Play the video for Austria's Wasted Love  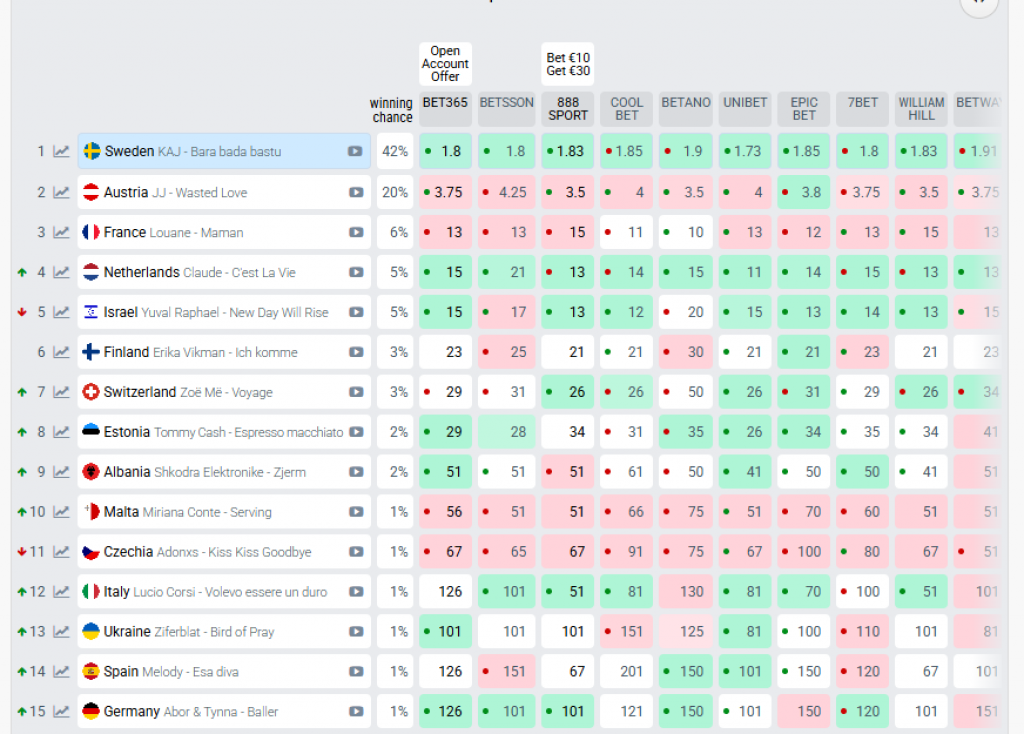(355, 192)
